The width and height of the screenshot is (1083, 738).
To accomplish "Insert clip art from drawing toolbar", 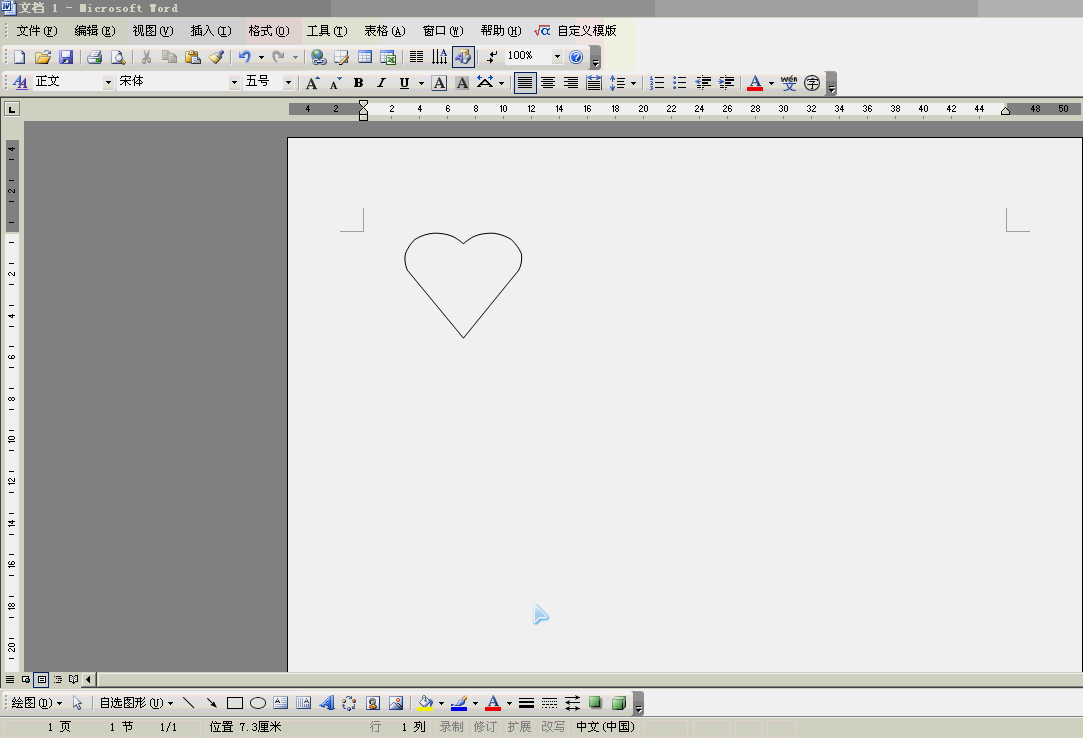I will [373, 703].
